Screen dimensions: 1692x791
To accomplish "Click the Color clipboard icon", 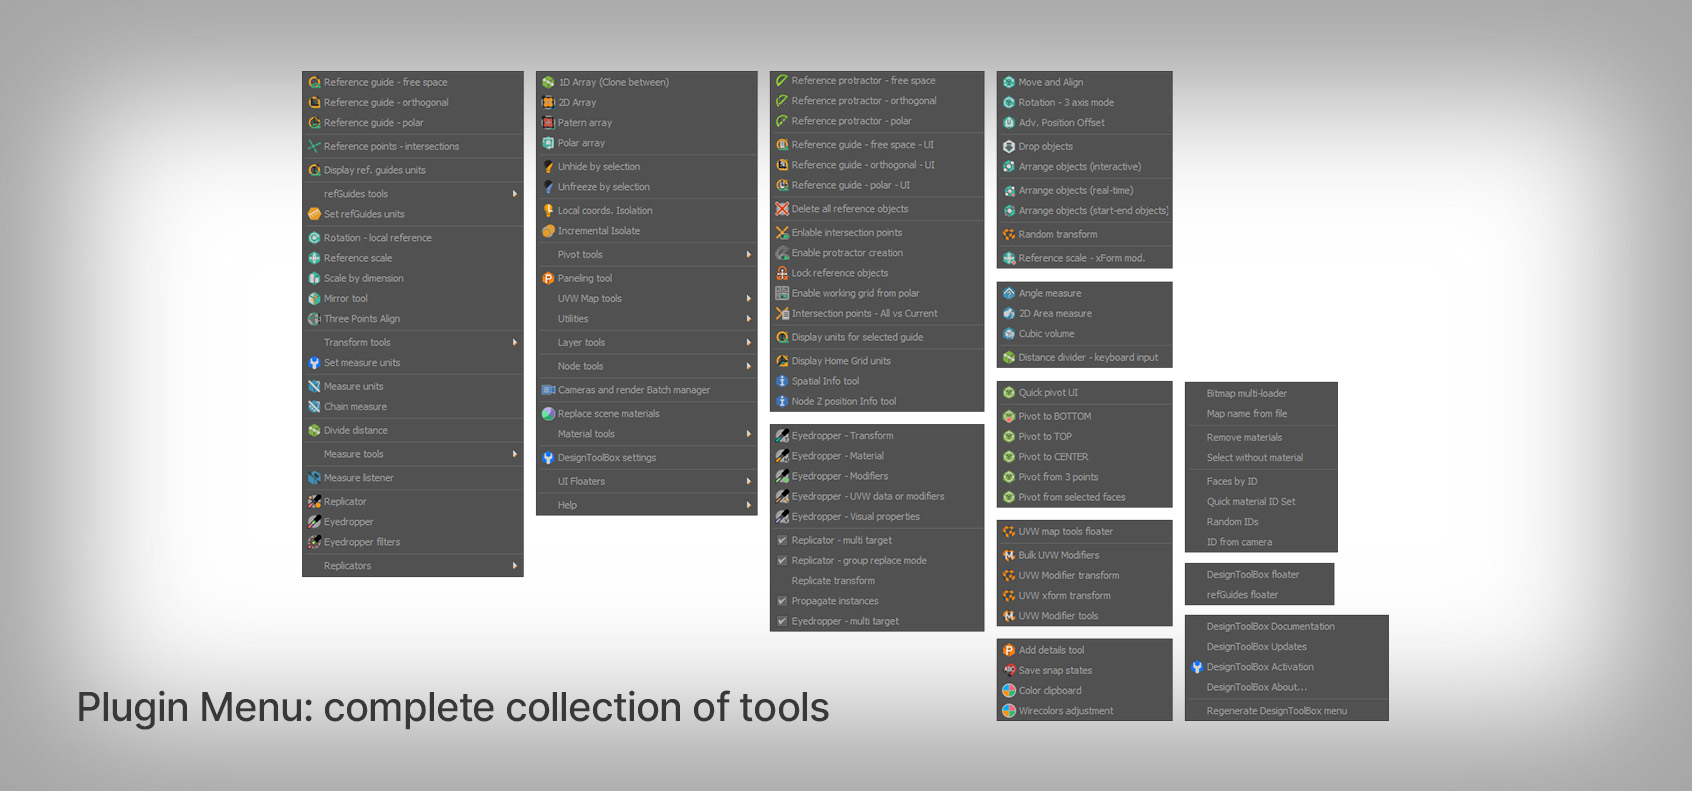I will click(x=1009, y=691).
